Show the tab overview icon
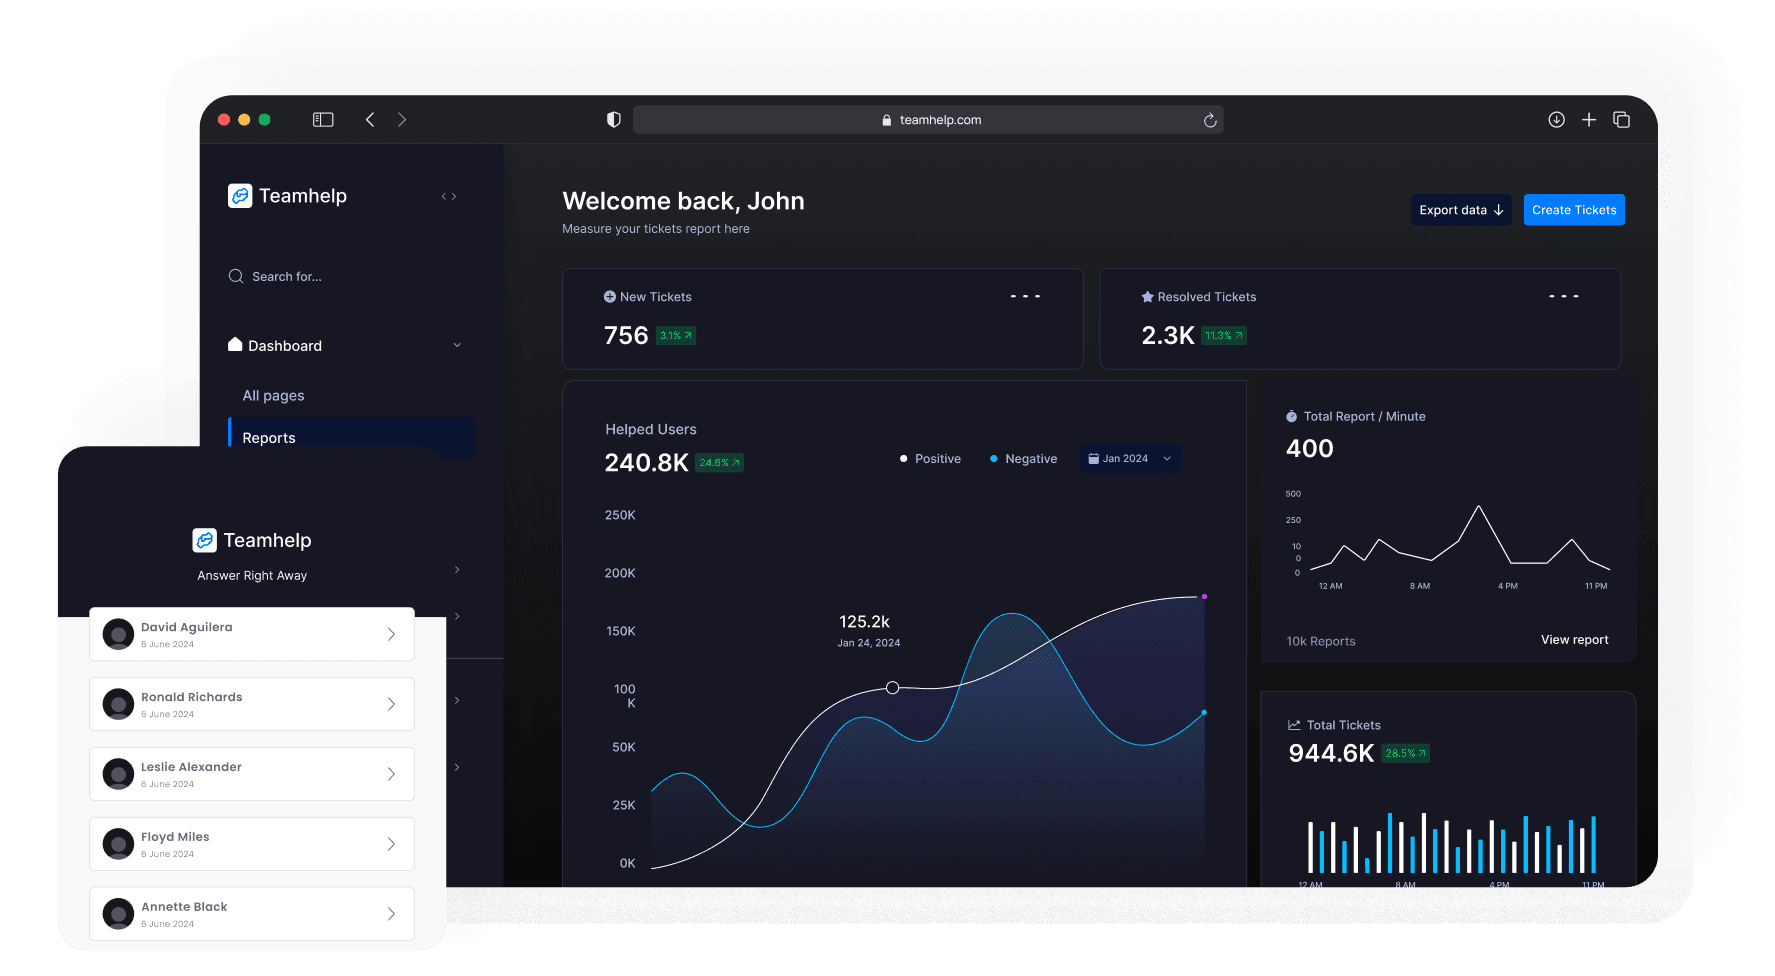1775x976 pixels. point(1621,120)
